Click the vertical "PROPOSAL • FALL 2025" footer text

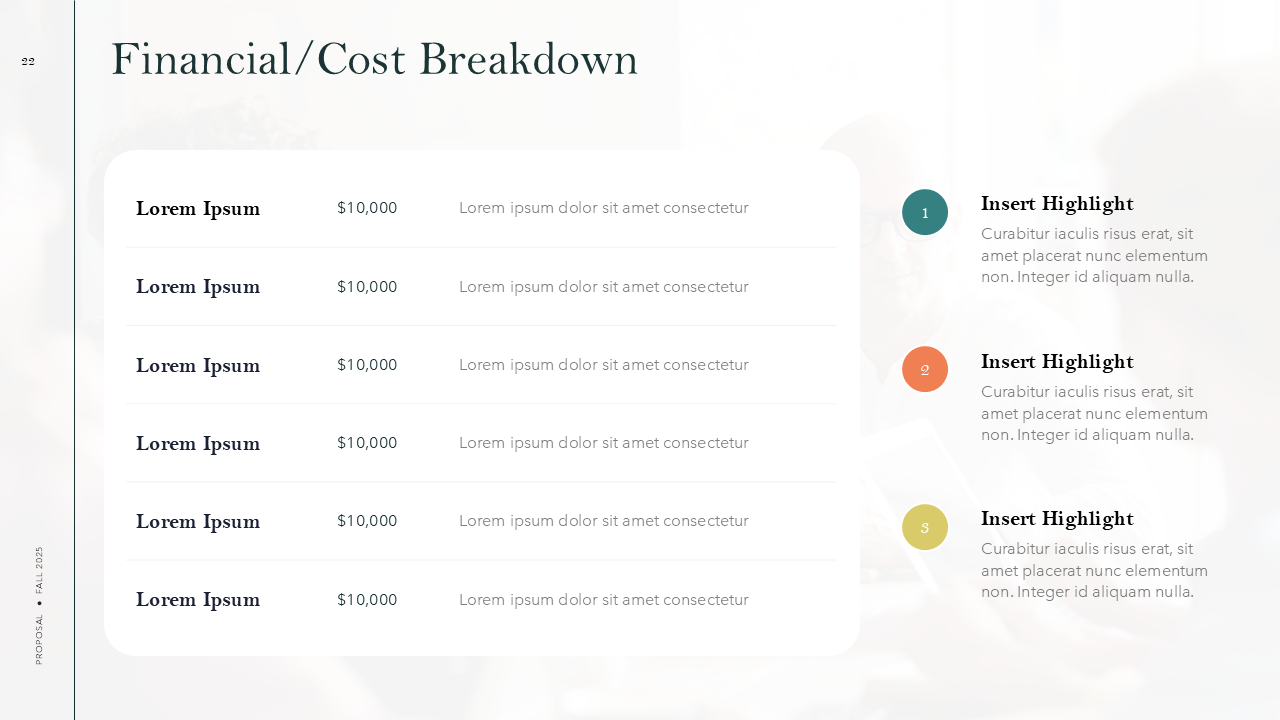coord(40,605)
